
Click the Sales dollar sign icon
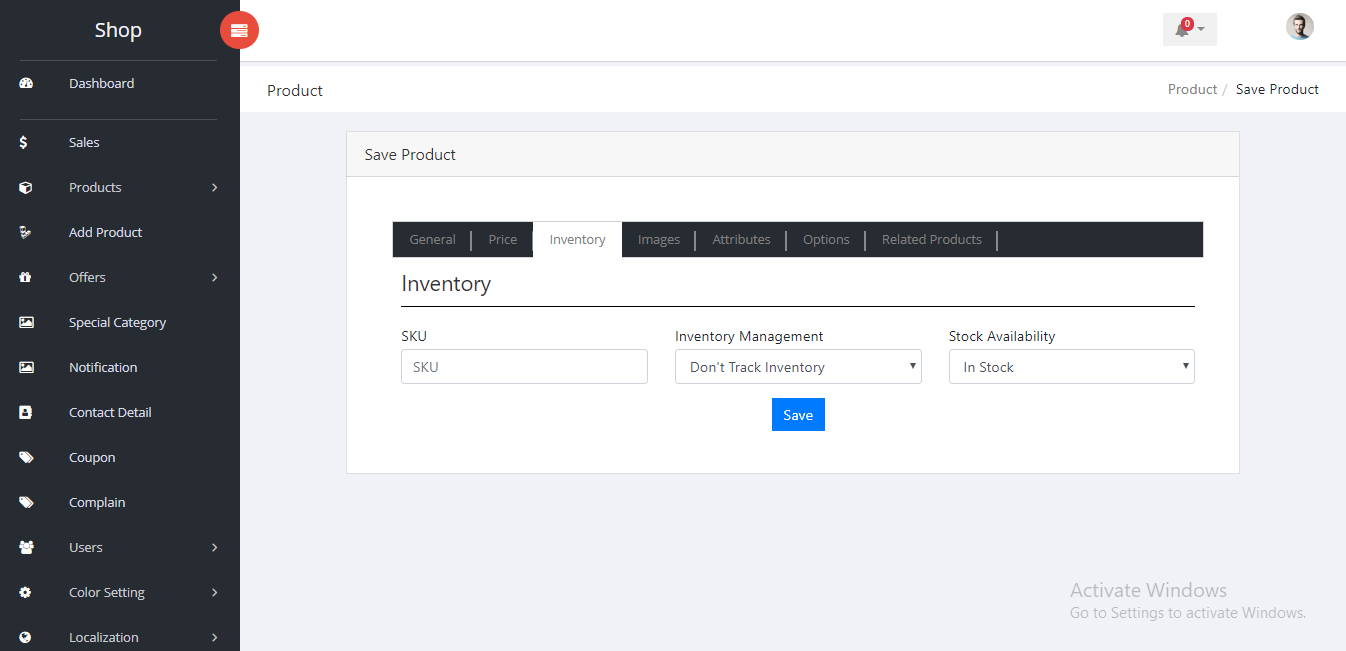(x=24, y=143)
